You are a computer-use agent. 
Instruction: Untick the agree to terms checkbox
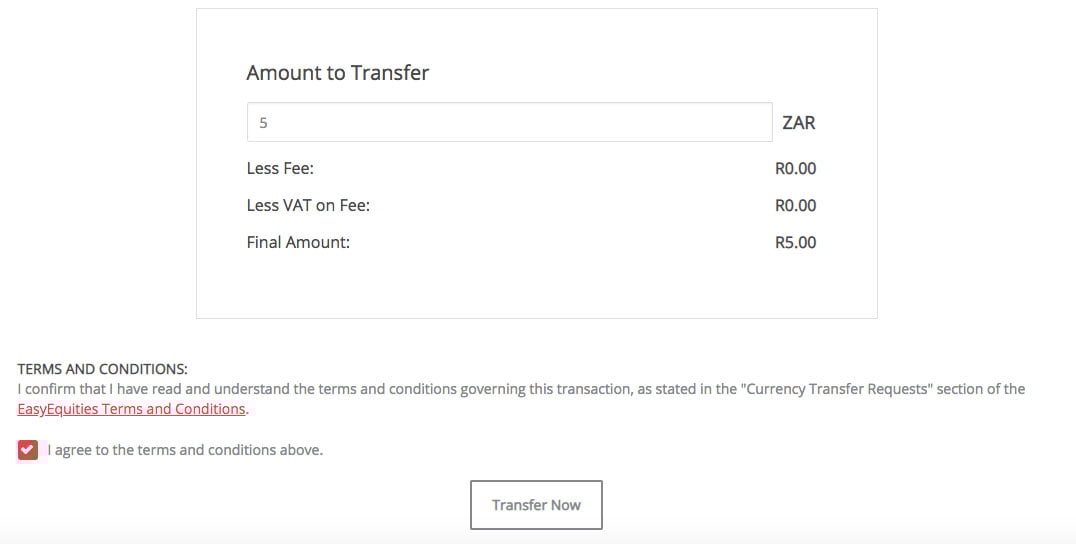click(27, 450)
